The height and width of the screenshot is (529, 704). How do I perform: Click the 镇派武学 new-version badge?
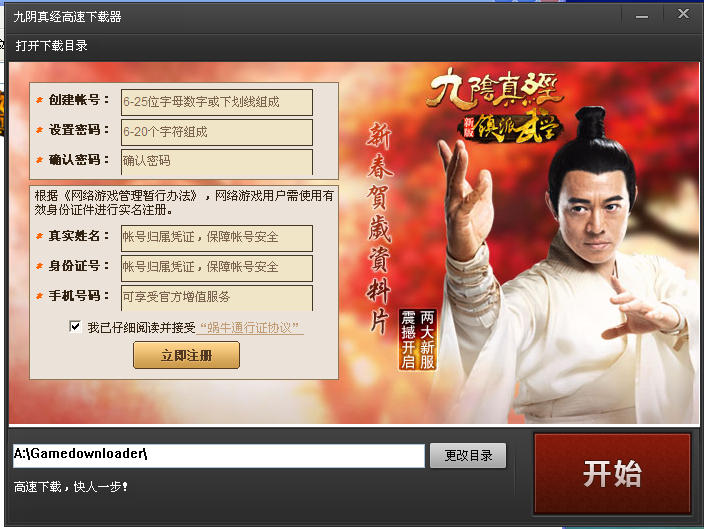[510, 127]
